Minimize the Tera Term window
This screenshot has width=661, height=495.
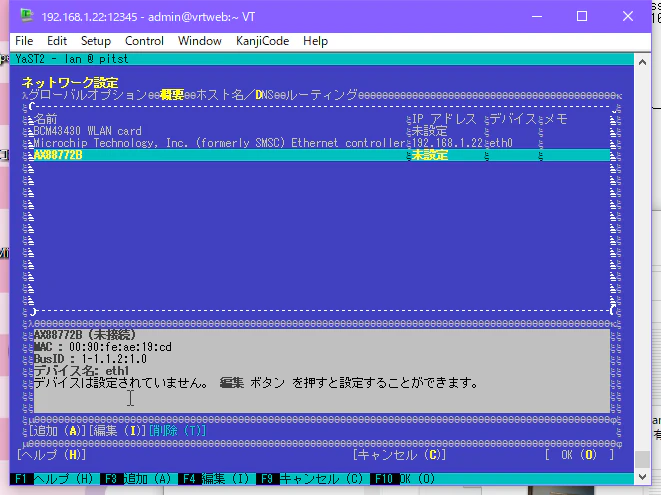tap(537, 16)
